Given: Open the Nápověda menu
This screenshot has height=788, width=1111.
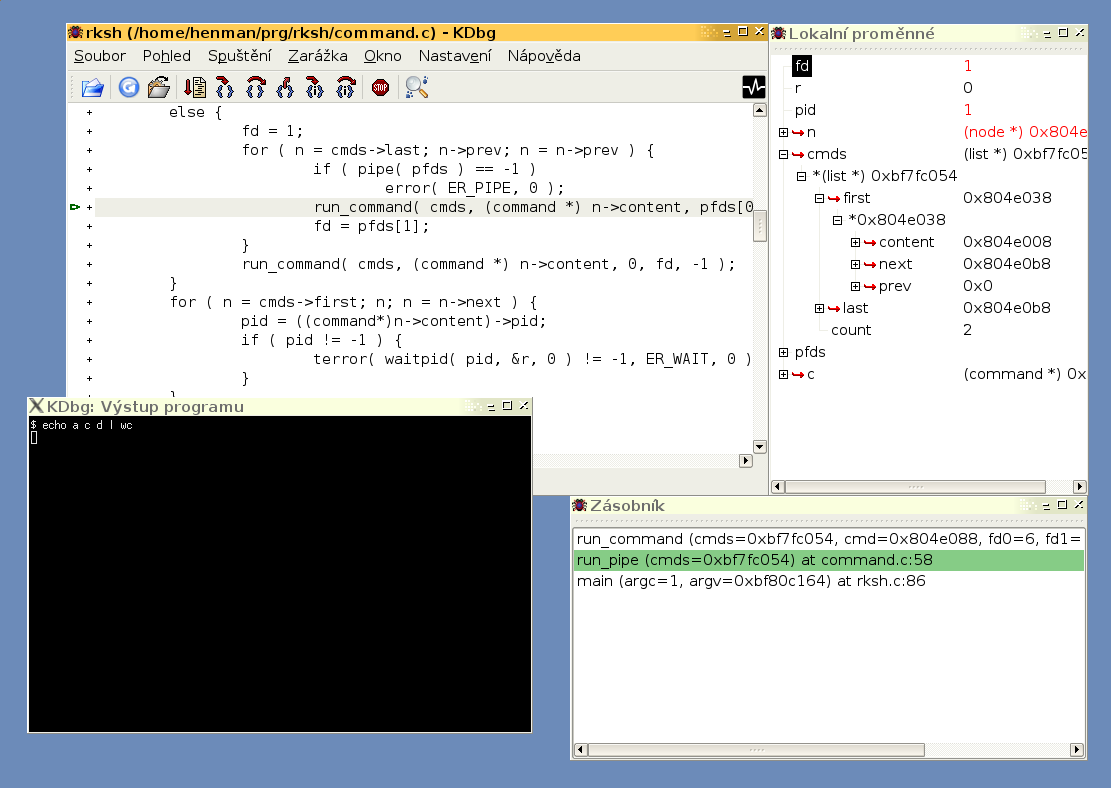Looking at the screenshot, I should (x=544, y=56).
